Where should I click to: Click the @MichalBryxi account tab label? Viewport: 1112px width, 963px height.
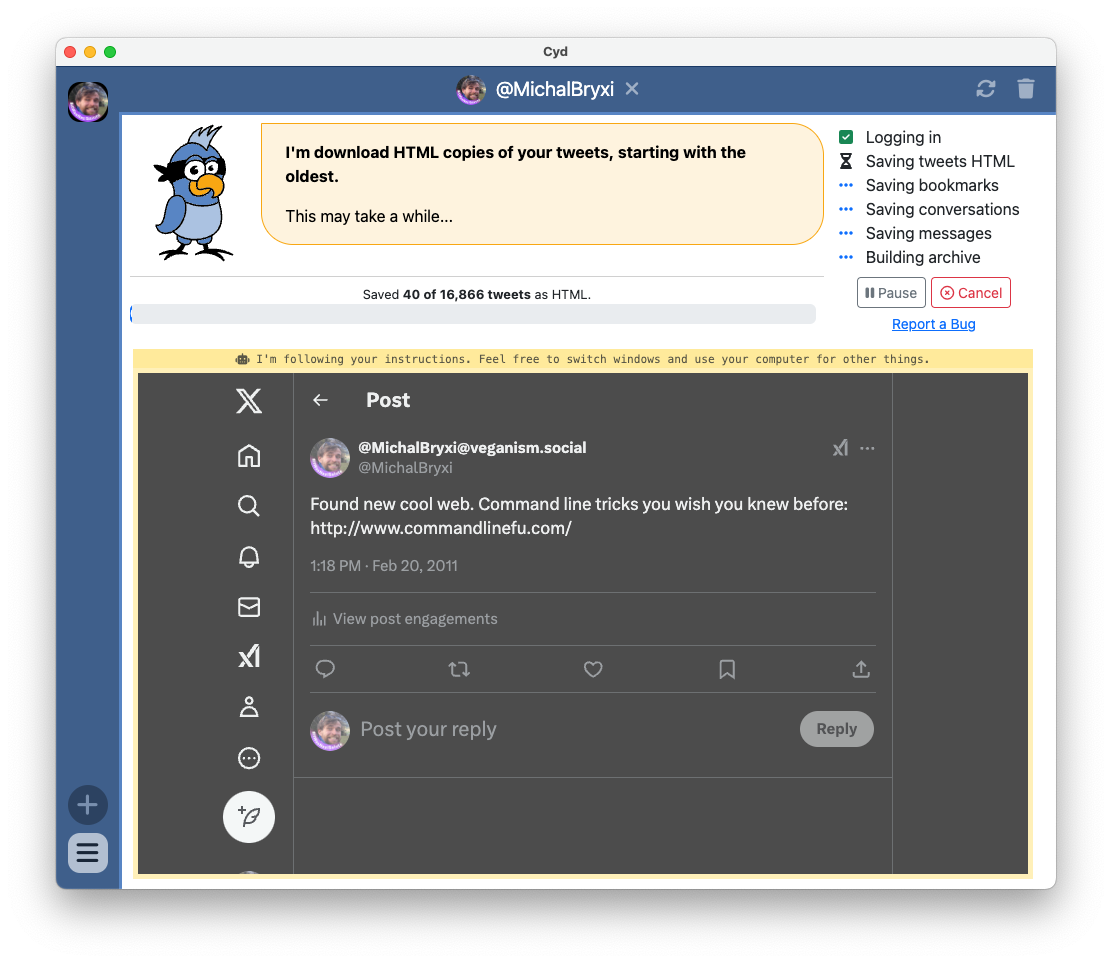click(x=555, y=89)
